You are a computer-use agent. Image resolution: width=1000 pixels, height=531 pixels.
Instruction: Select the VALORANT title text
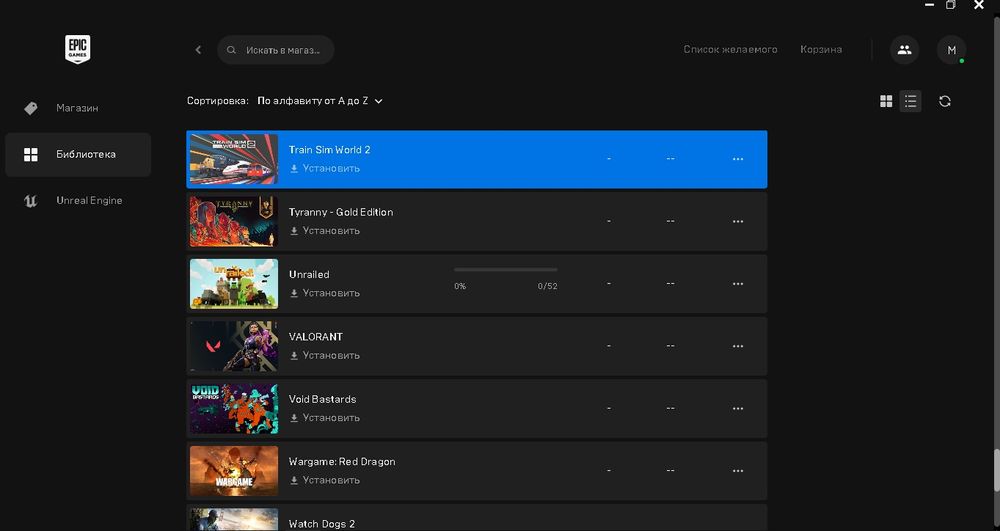coord(316,337)
